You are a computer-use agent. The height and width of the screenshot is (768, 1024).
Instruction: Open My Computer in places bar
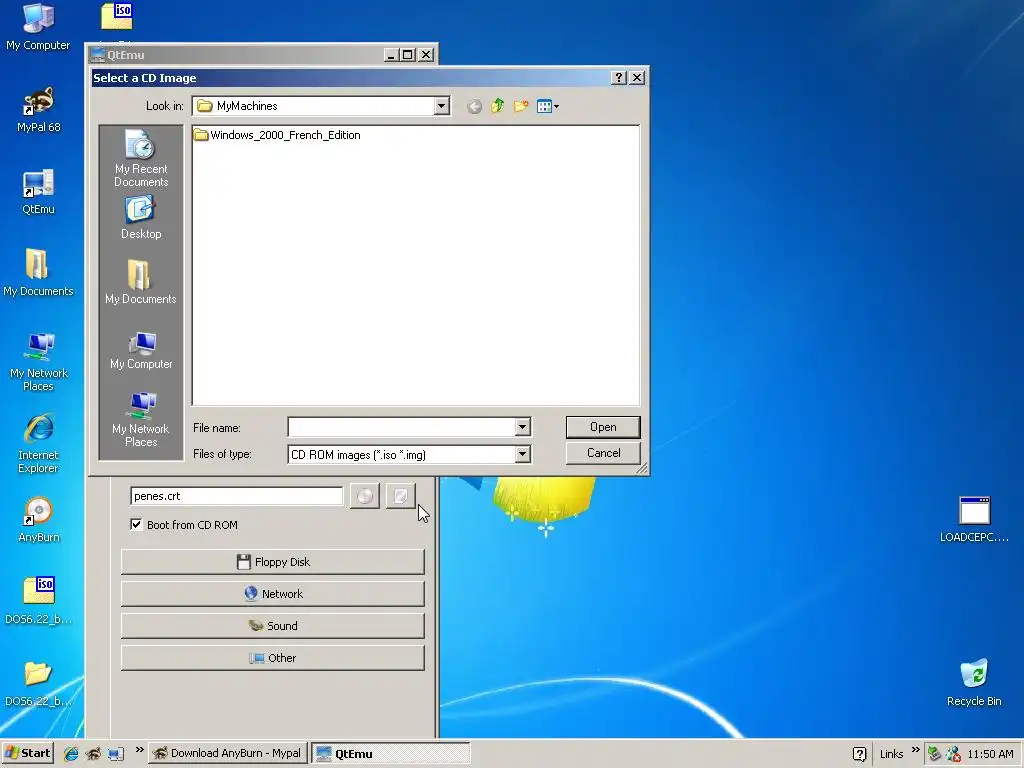[141, 351]
